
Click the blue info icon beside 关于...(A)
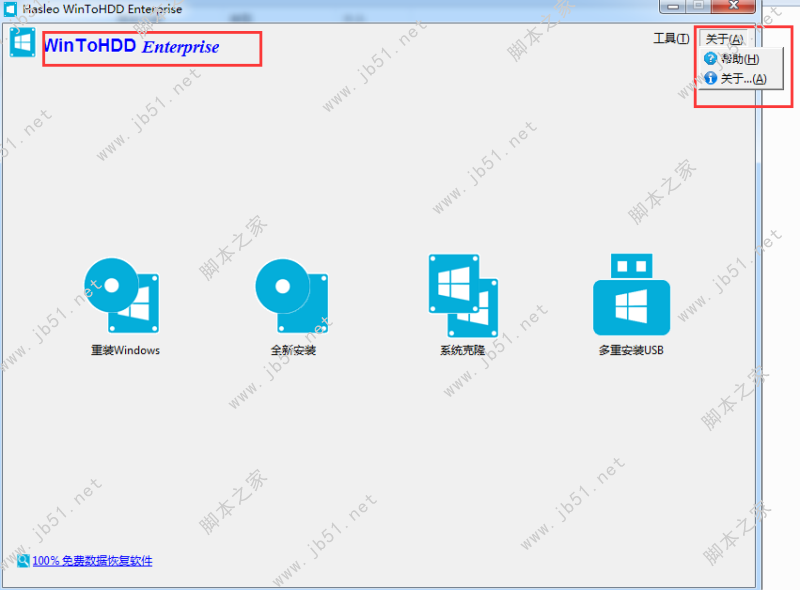coord(710,77)
